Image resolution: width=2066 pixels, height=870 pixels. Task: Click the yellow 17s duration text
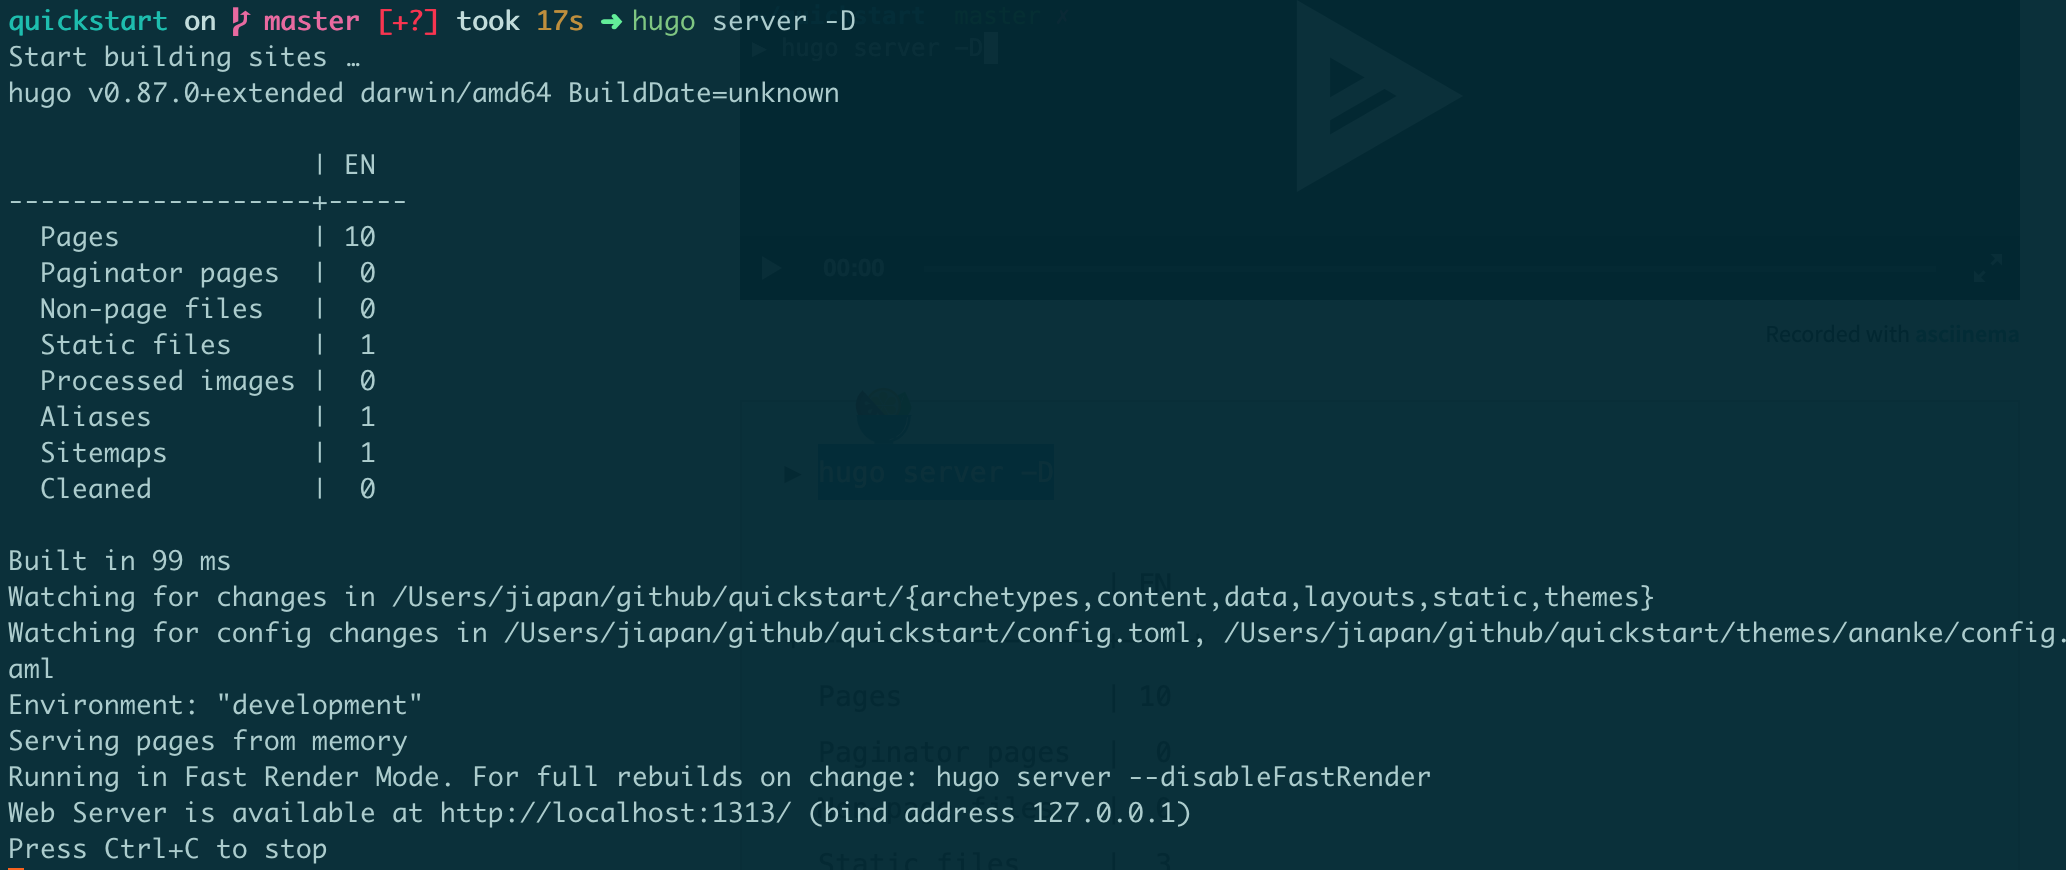(x=560, y=21)
